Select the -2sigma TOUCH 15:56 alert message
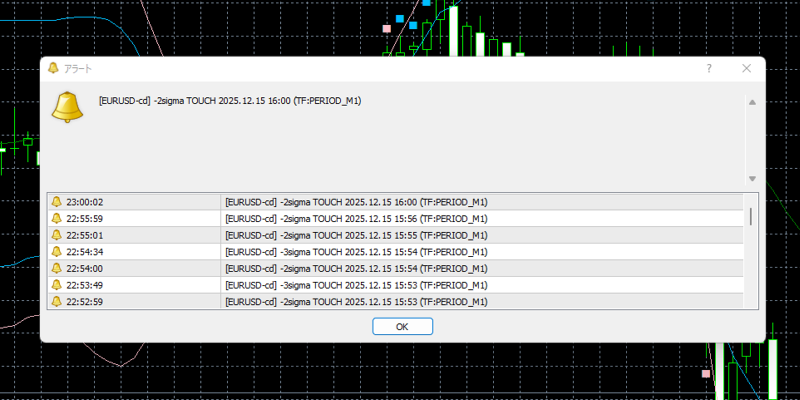 (356, 218)
